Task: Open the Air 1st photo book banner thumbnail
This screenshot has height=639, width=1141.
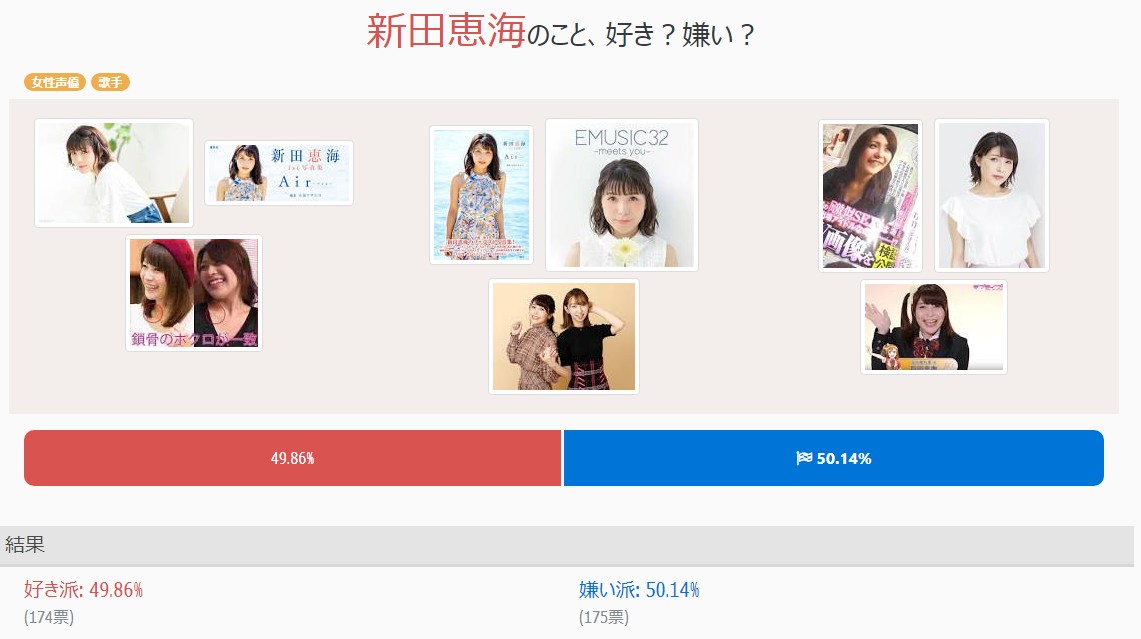Action: point(279,173)
